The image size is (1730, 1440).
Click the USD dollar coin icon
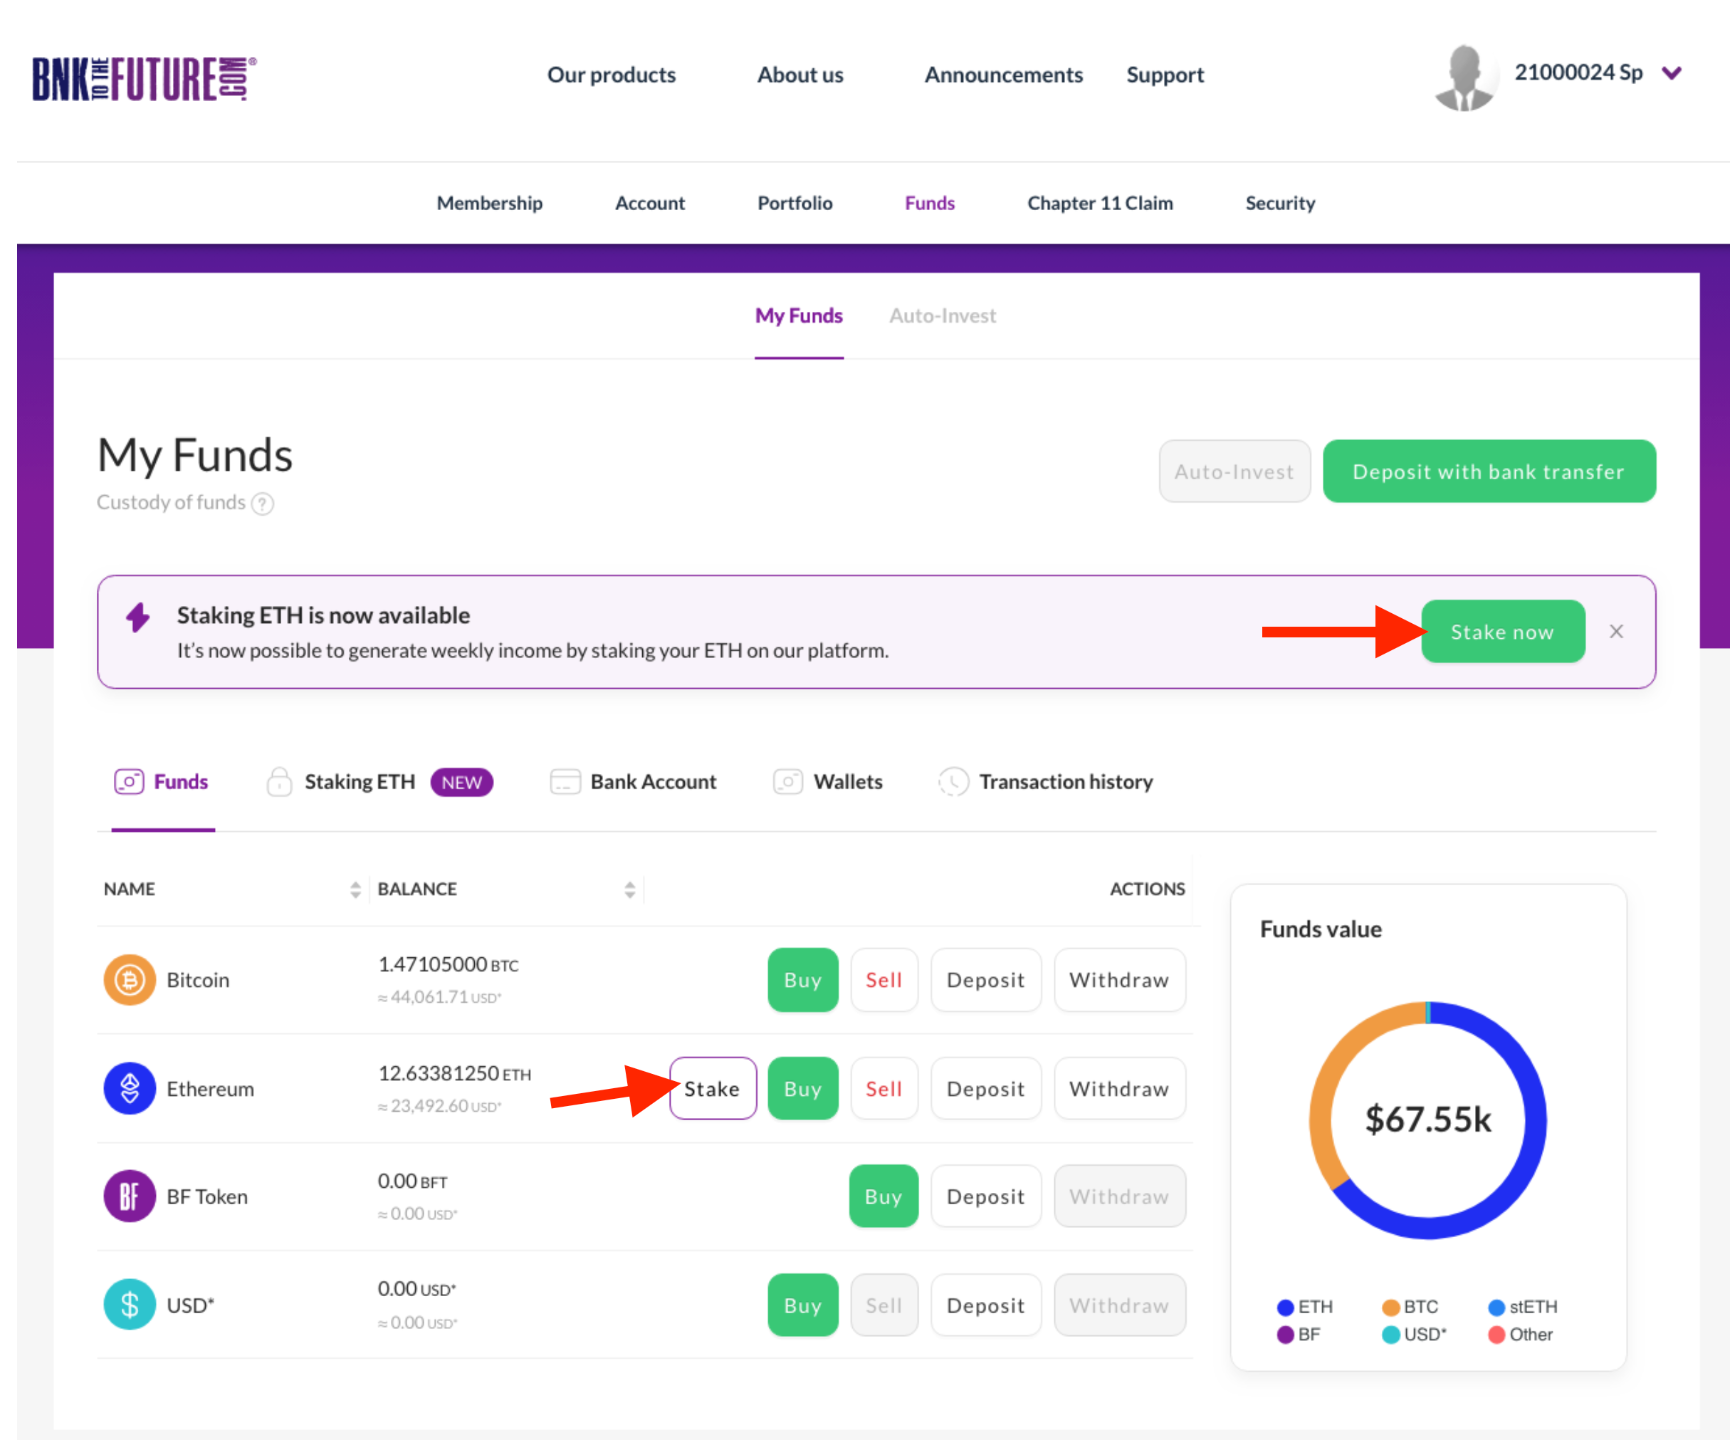point(130,1305)
